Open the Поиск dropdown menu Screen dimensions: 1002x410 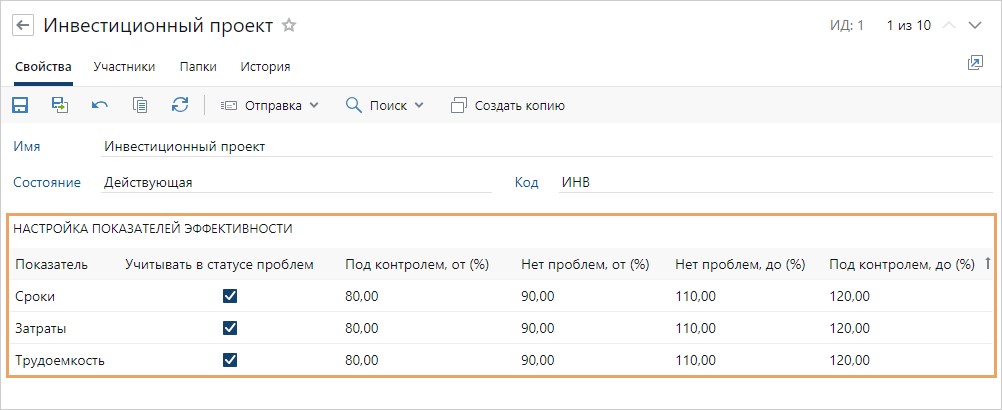coord(385,105)
